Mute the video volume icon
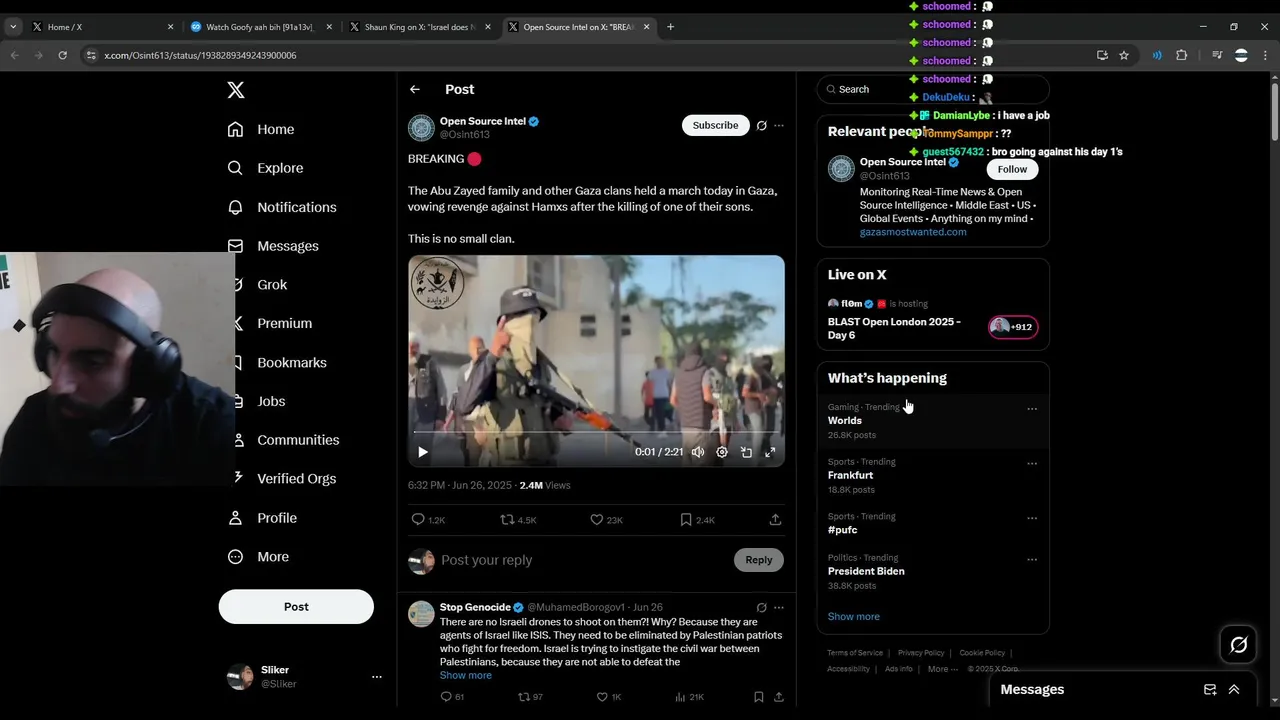Viewport: 1280px width, 720px height. coord(698,452)
